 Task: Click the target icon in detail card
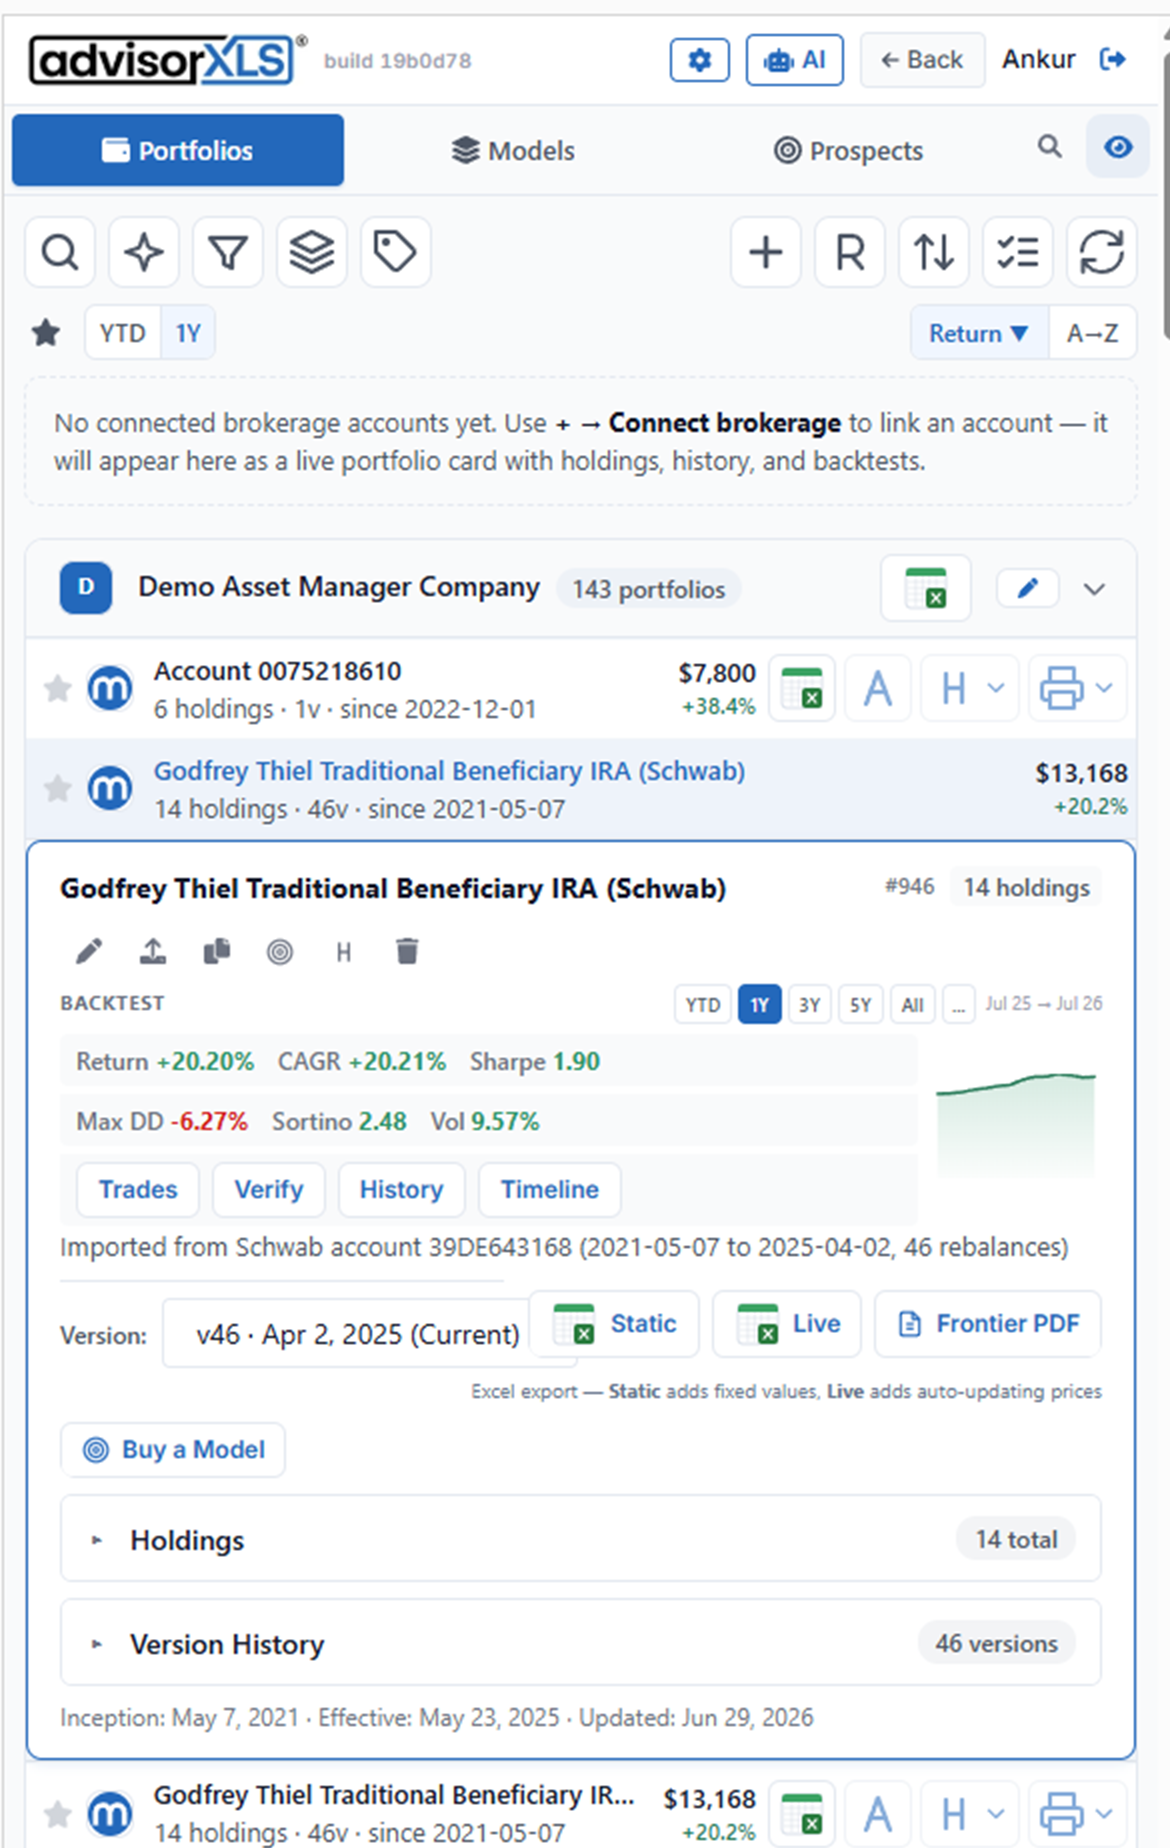280,951
